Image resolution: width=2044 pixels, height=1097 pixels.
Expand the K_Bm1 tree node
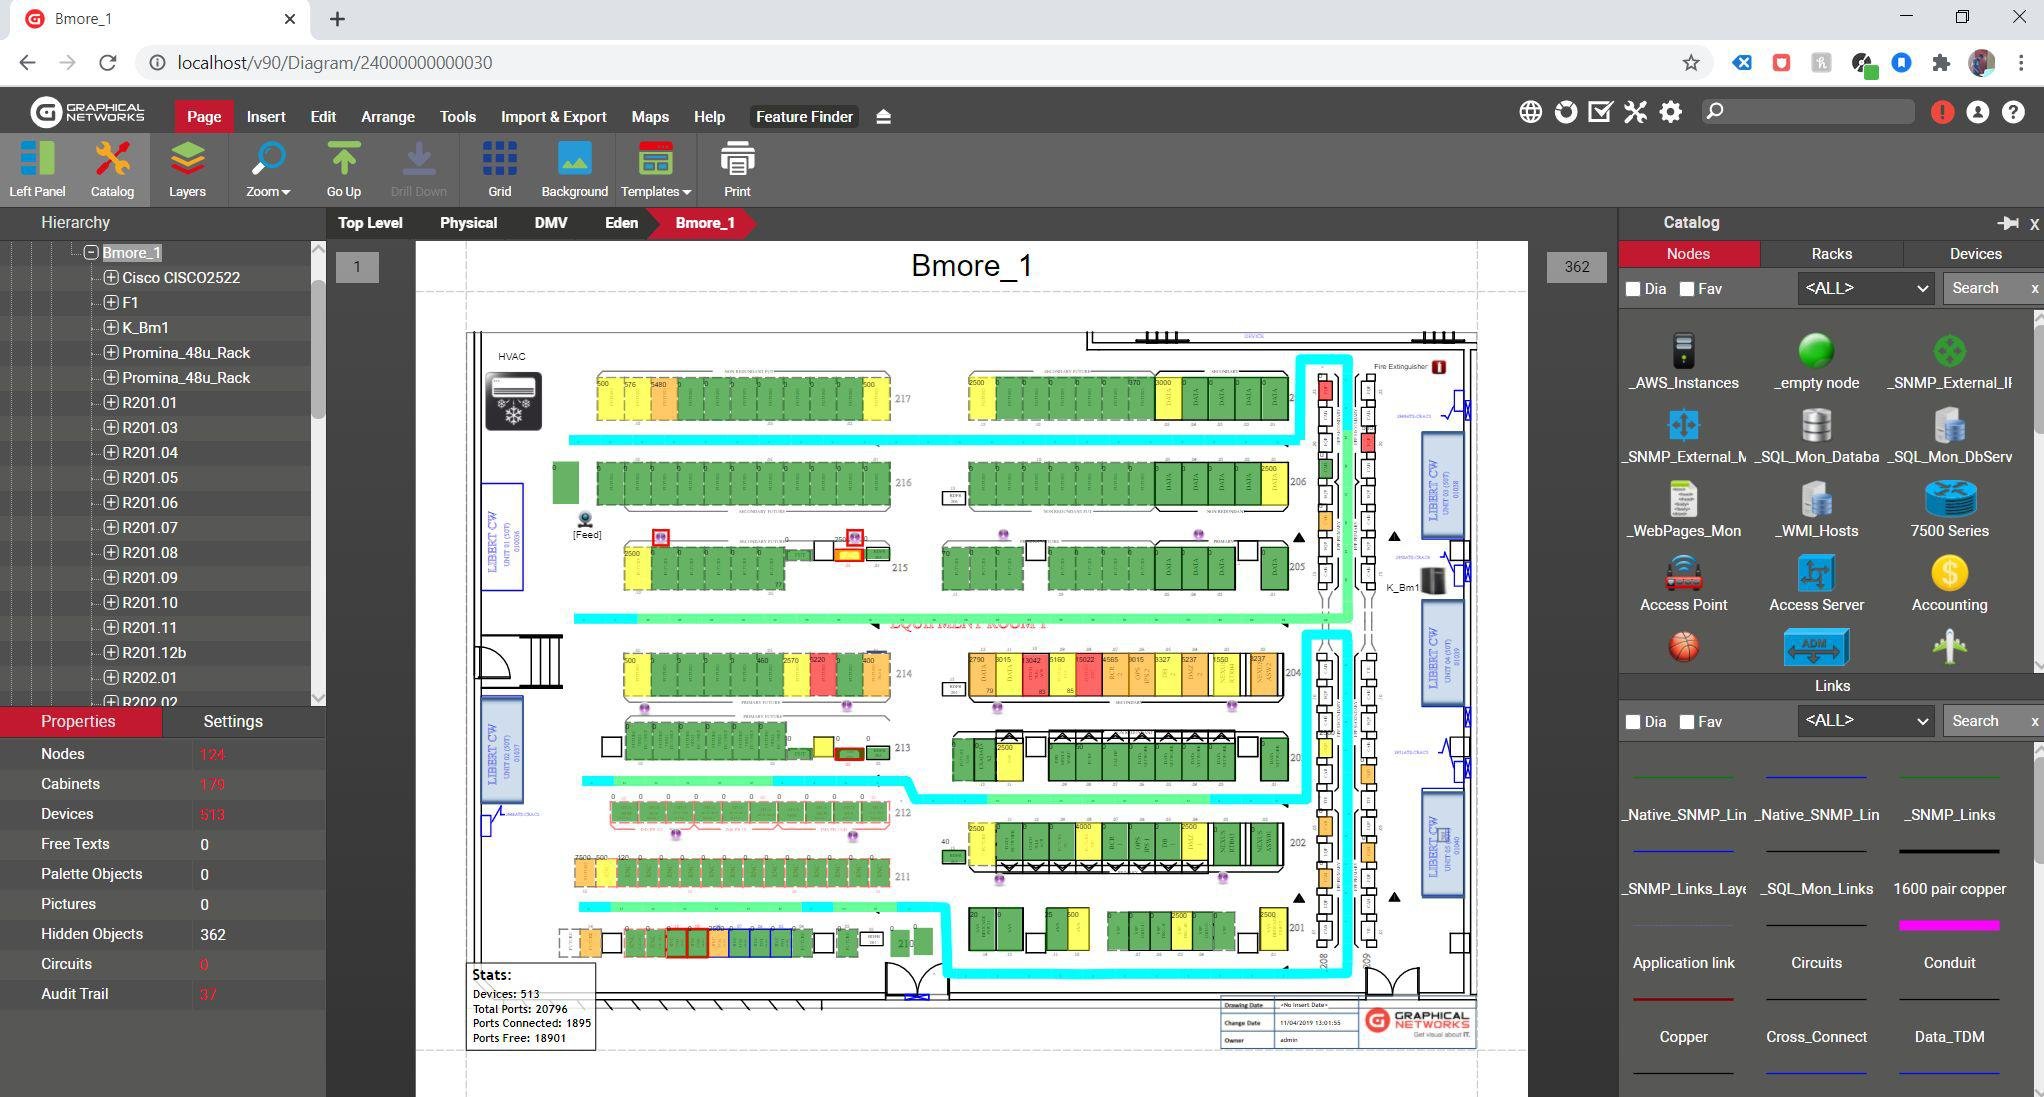tap(111, 328)
